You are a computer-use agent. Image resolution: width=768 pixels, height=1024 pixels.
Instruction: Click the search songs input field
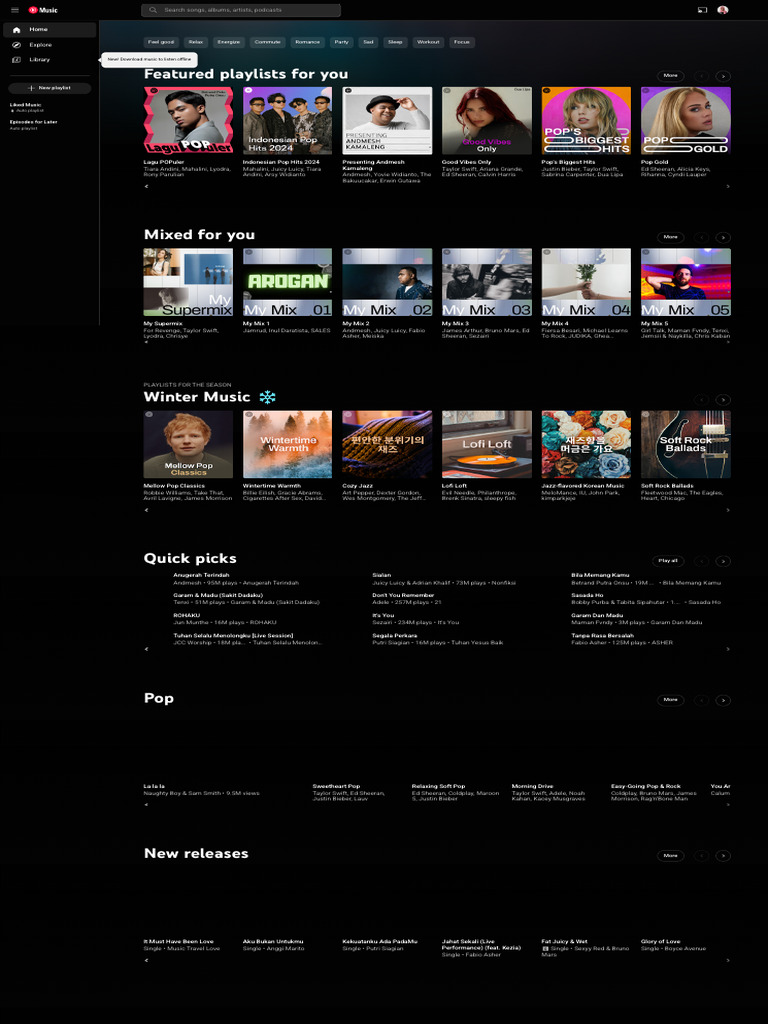tap(241, 10)
